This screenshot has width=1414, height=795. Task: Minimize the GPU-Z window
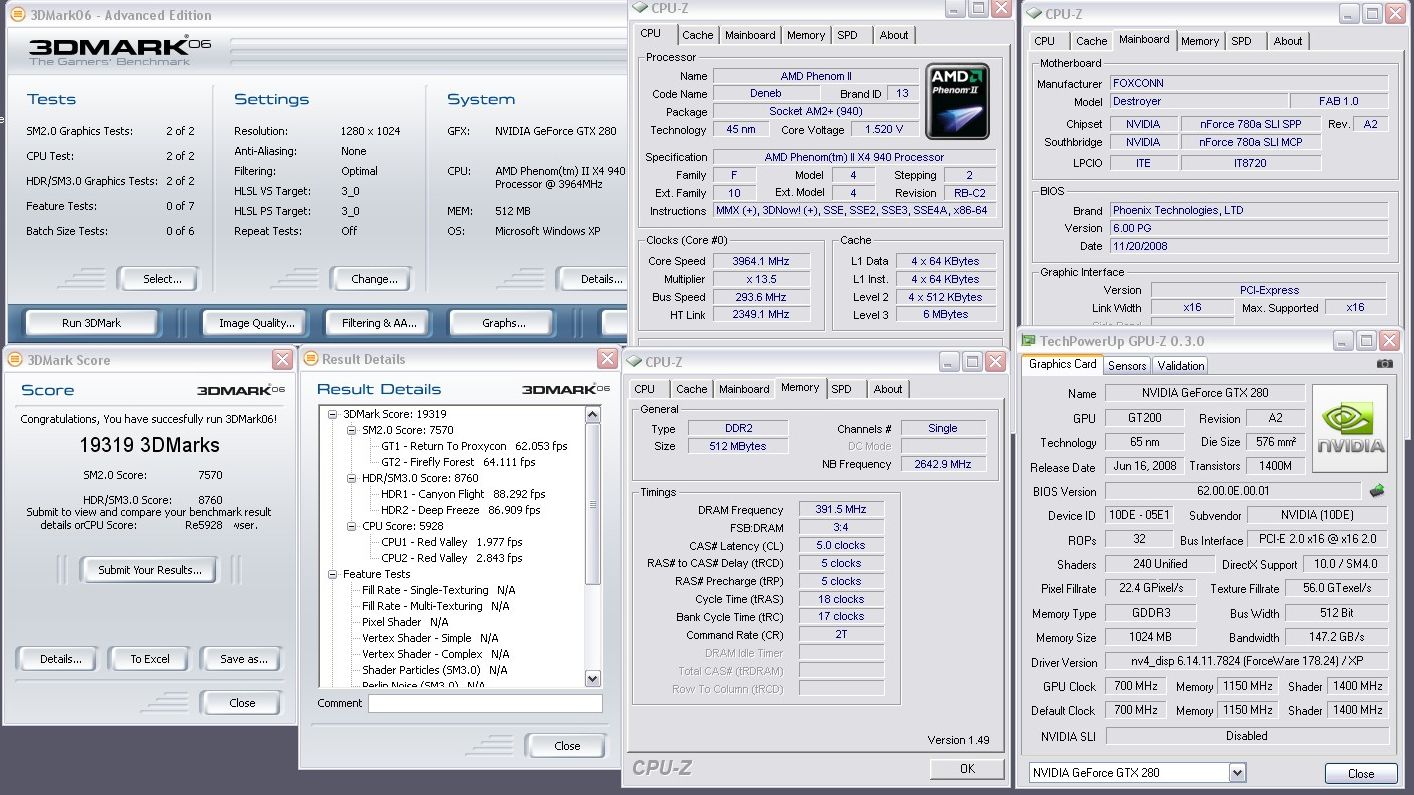(1343, 341)
